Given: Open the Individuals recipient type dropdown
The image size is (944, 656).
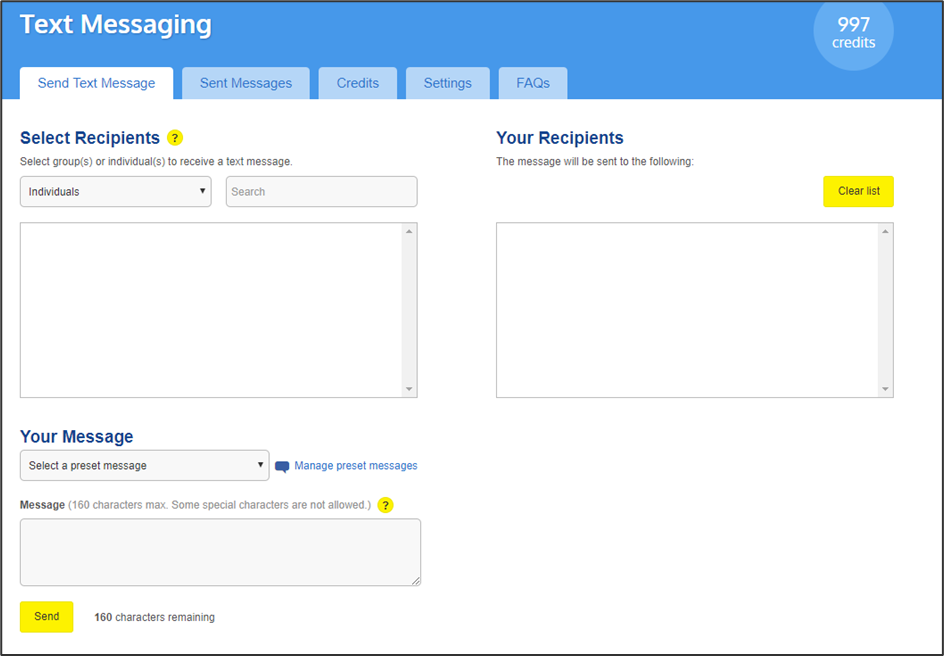Looking at the screenshot, I should (x=116, y=192).
